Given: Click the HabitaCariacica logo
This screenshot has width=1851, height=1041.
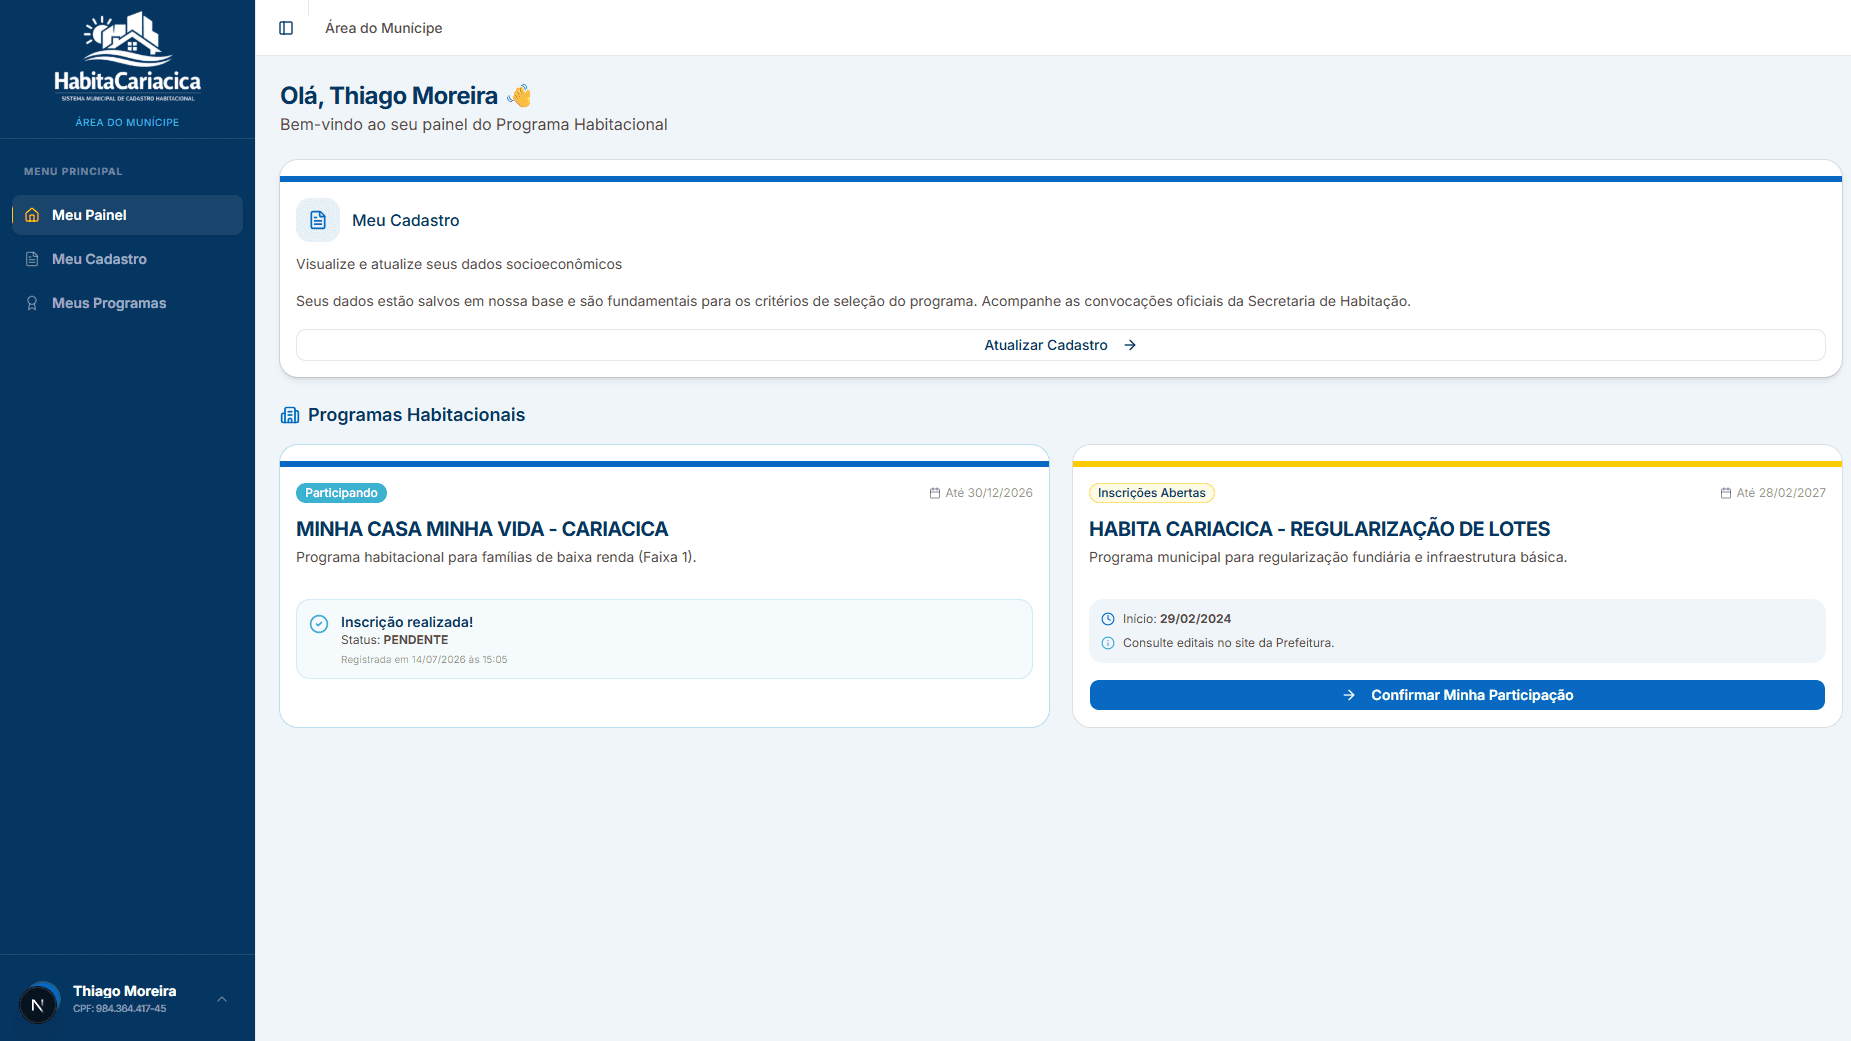Looking at the screenshot, I should 127,57.
